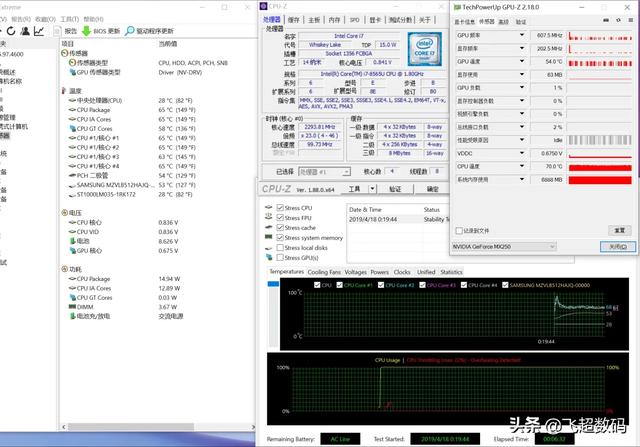
Task: Click the 验证 button in CPU-Z
Action: coord(395,189)
